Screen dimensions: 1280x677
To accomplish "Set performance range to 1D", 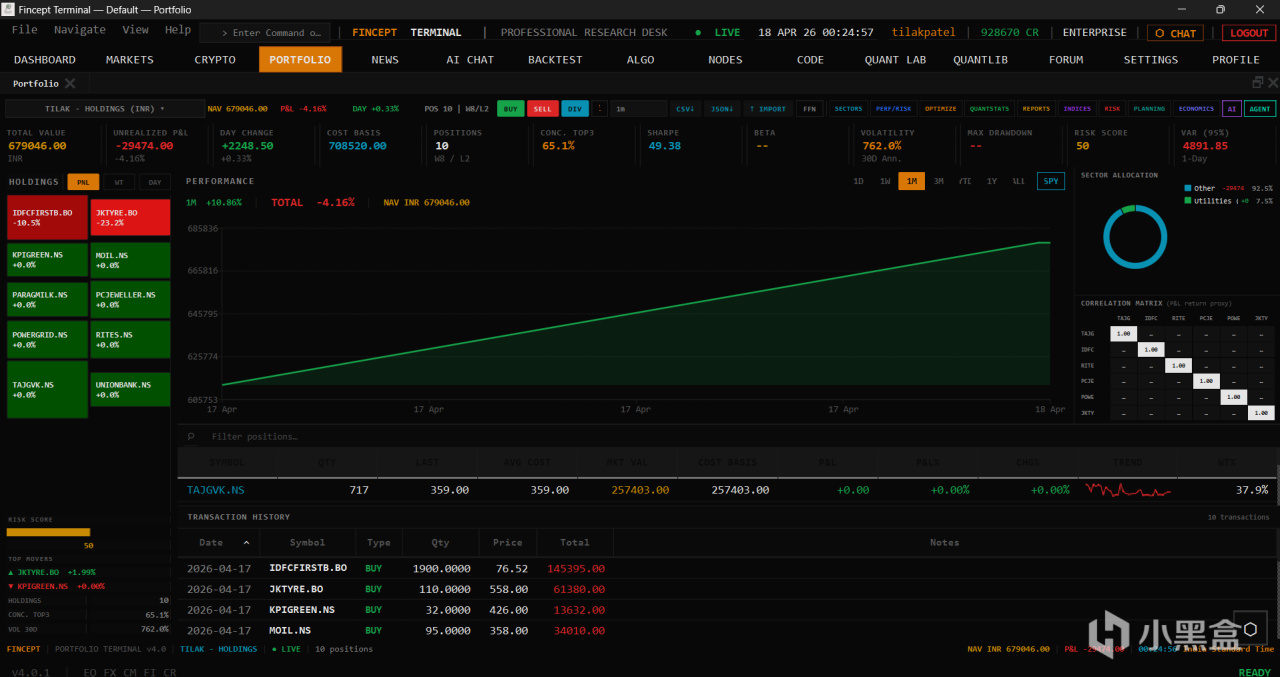I will coord(858,181).
